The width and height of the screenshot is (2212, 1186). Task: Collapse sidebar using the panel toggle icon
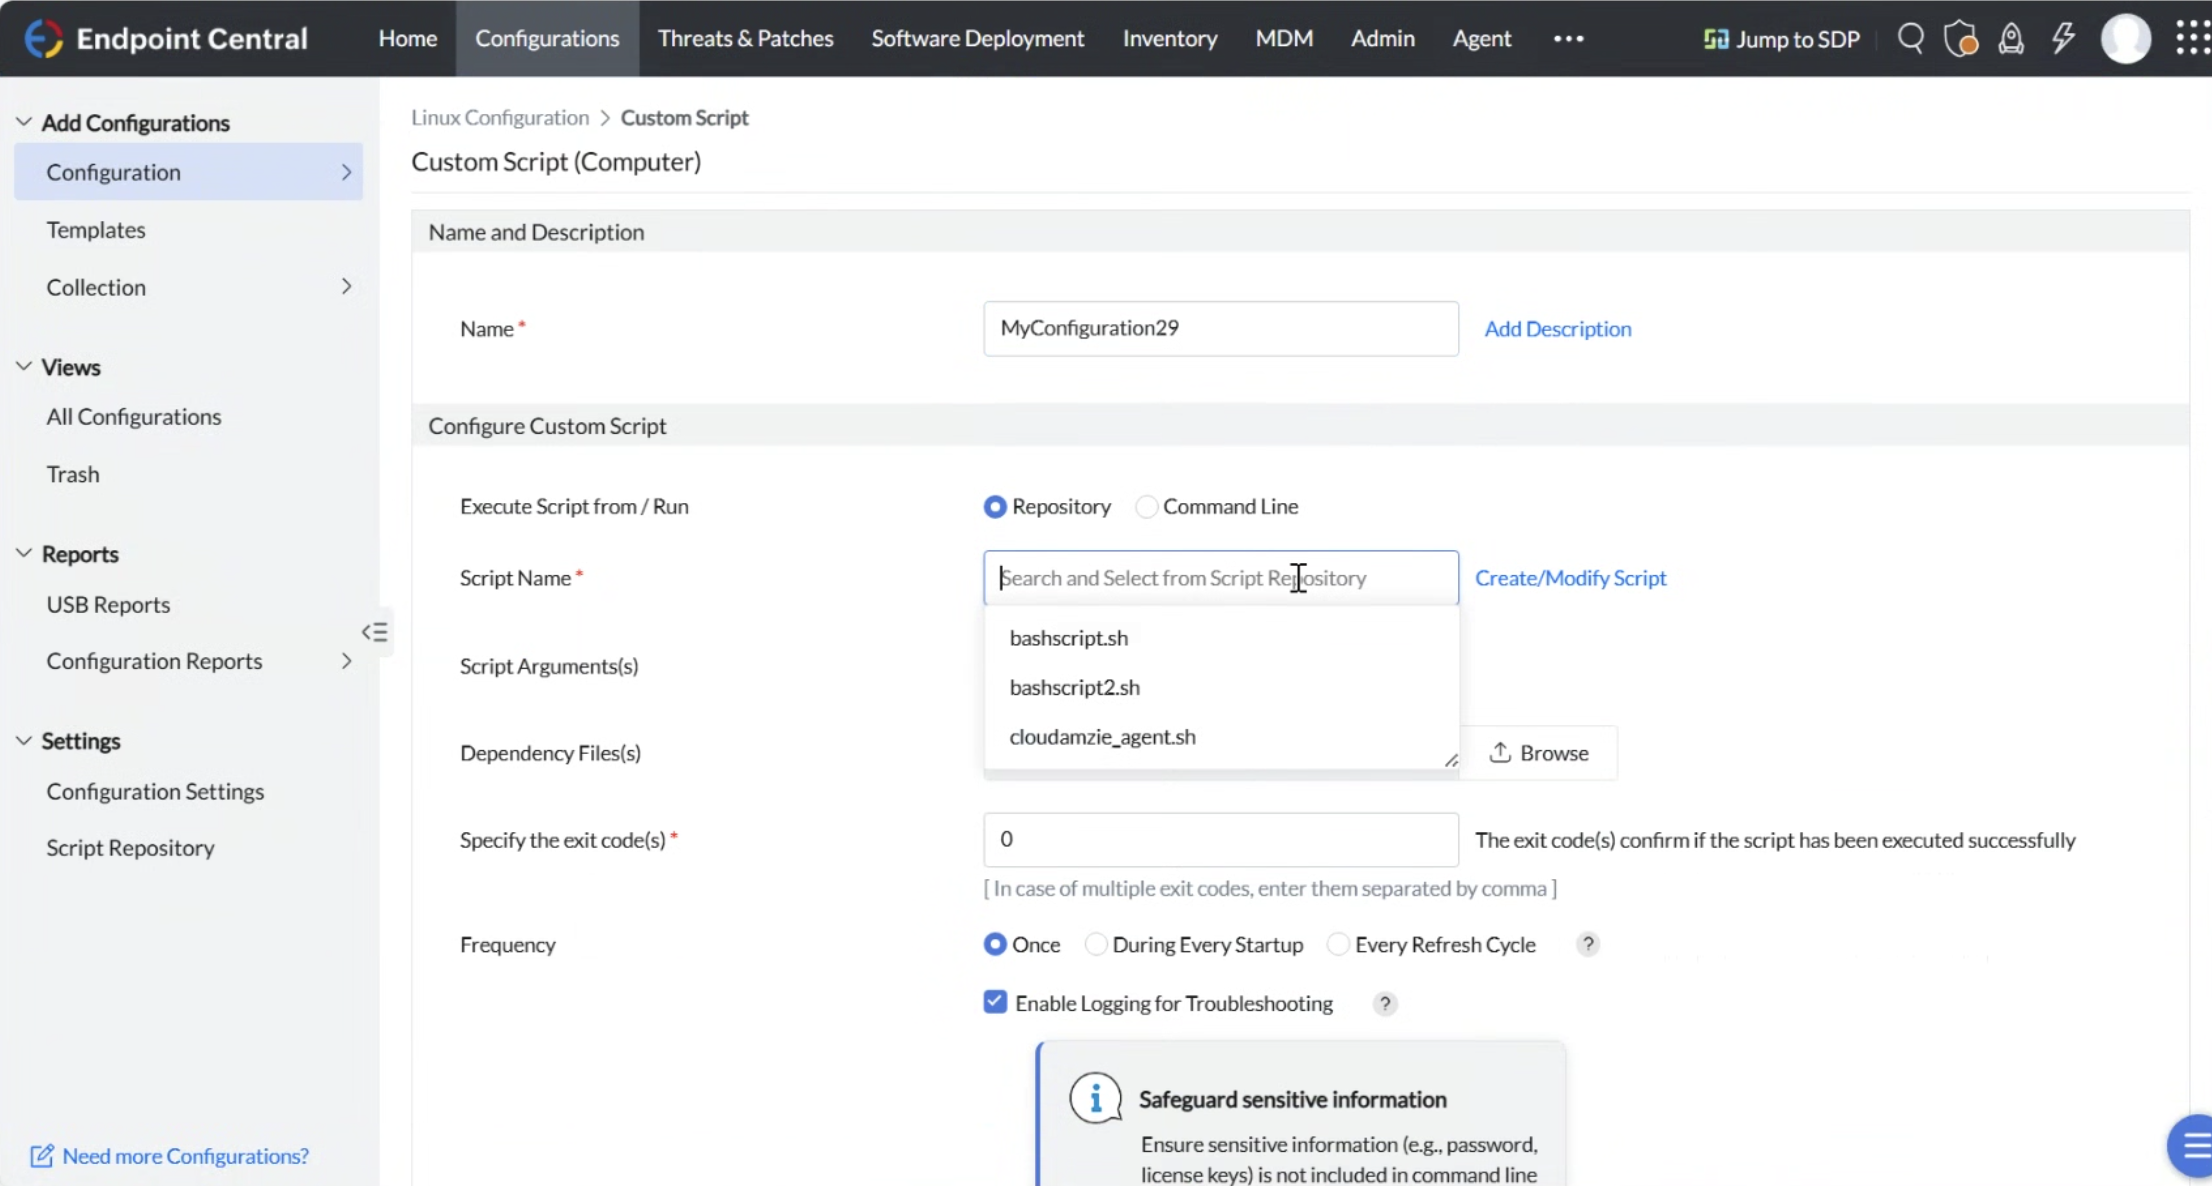click(x=375, y=632)
